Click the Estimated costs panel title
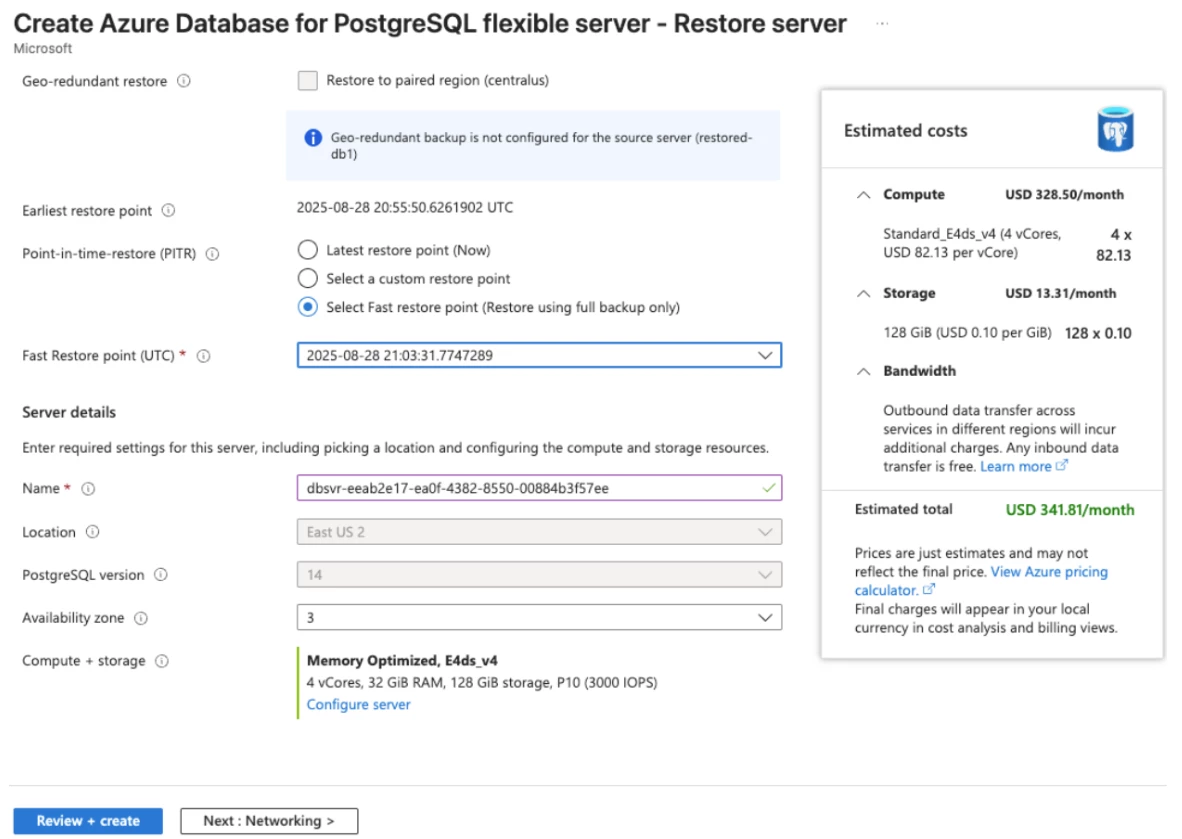 click(x=905, y=130)
